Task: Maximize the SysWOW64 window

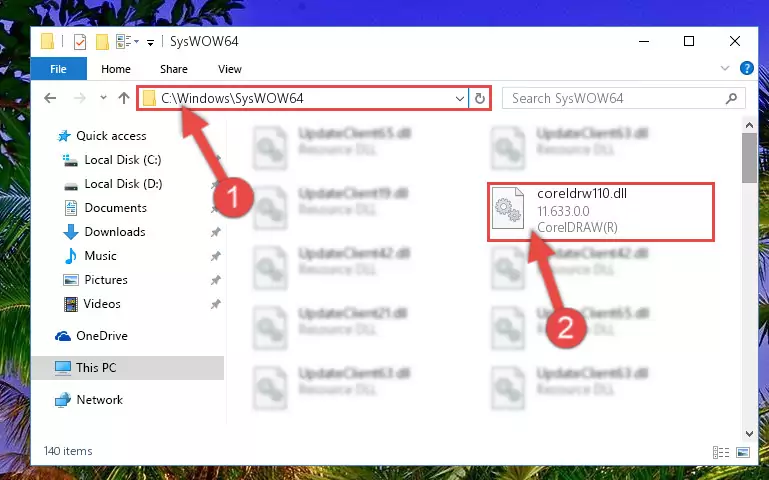Action: 689,41
